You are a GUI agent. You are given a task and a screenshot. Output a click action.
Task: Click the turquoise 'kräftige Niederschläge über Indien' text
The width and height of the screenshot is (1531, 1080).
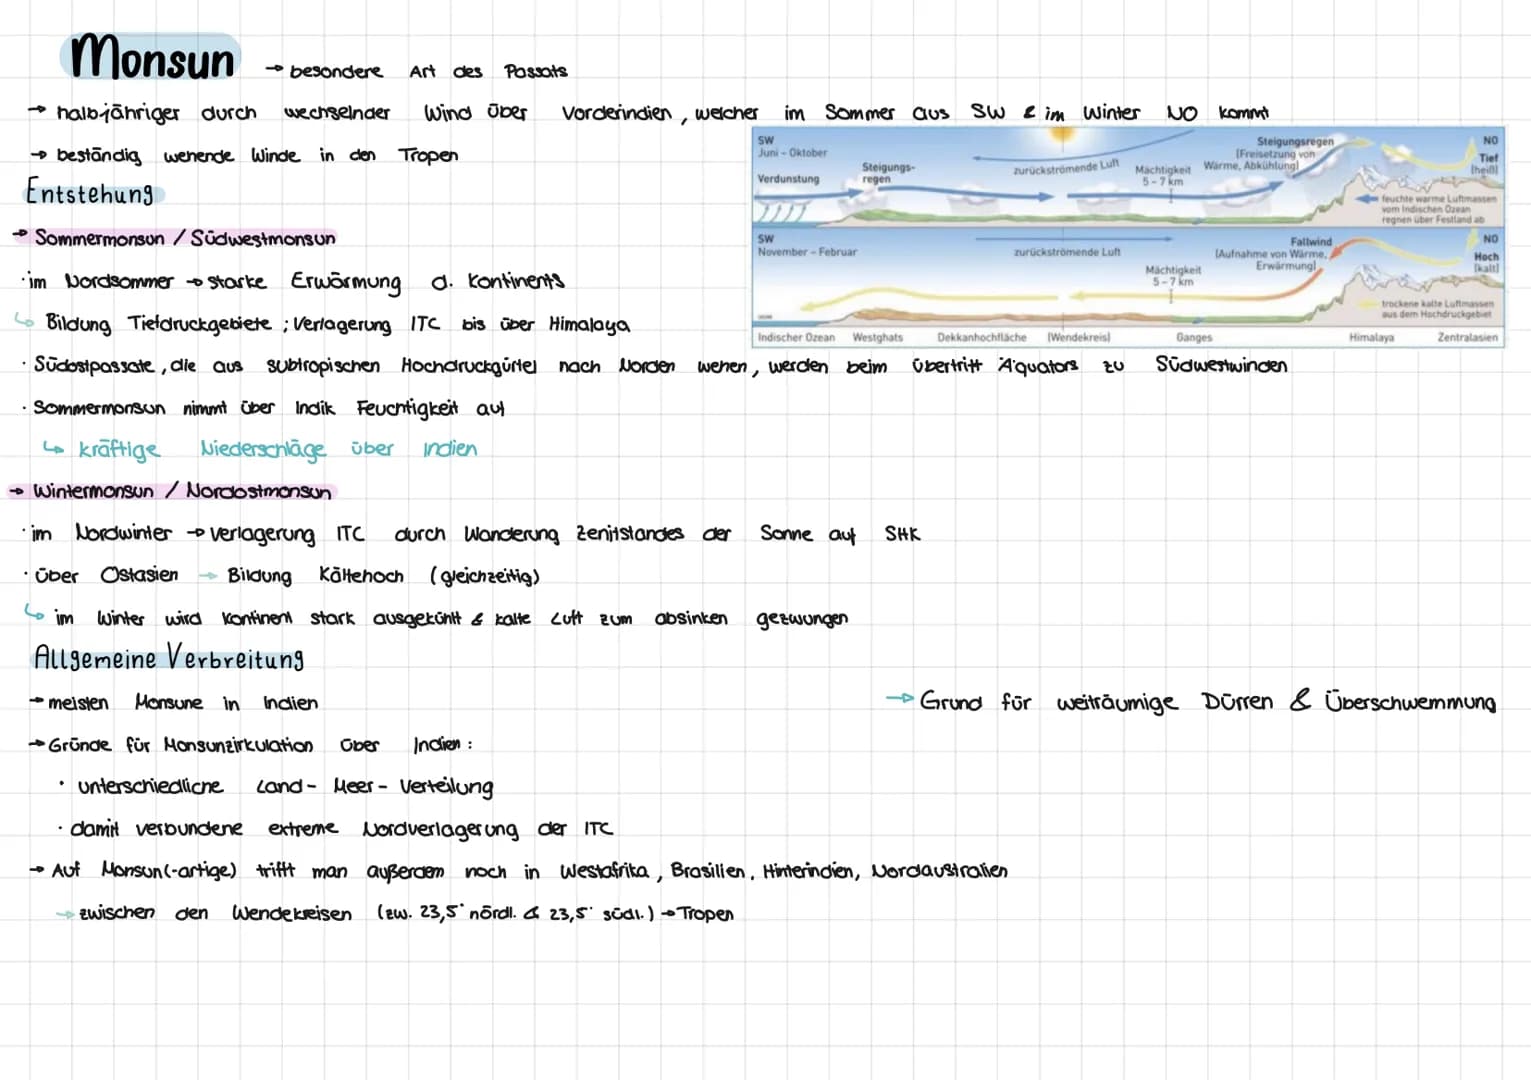click(x=278, y=449)
